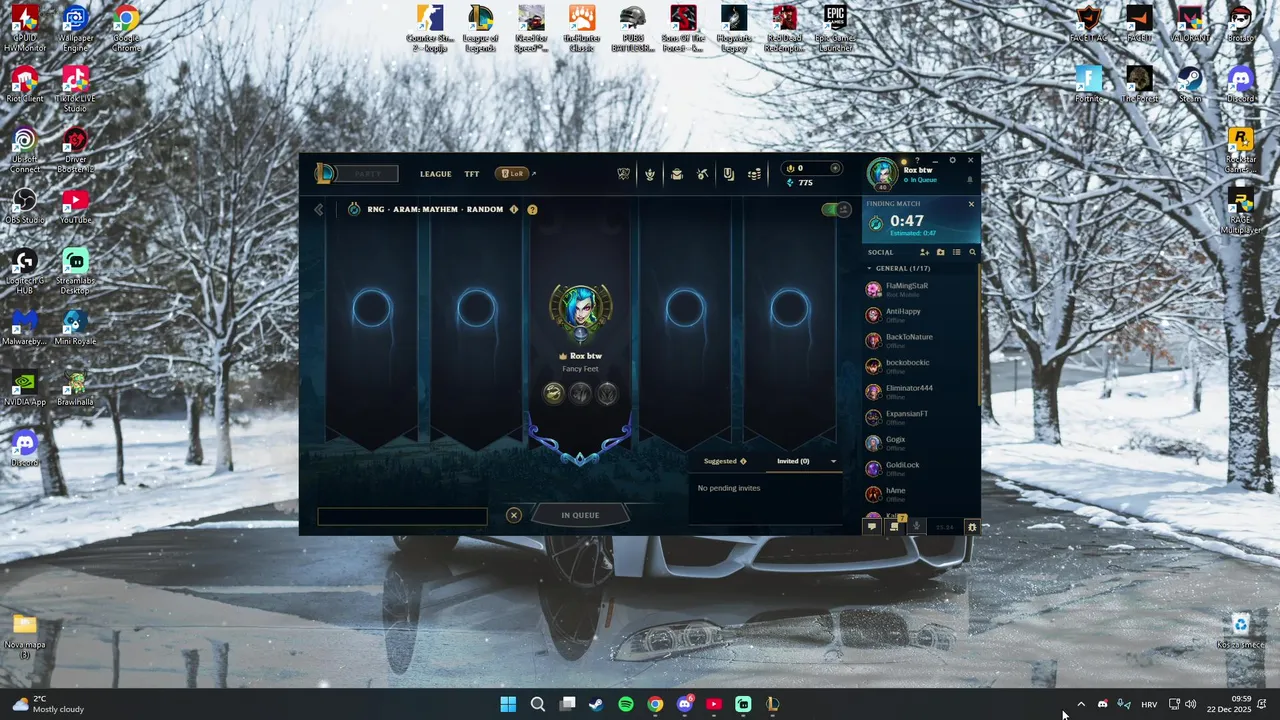Click the friends list scrollbar

[x=979, y=335]
